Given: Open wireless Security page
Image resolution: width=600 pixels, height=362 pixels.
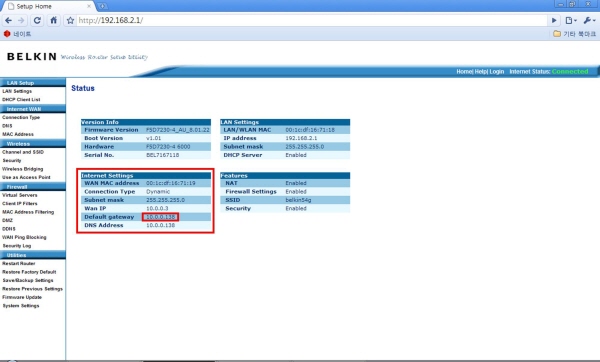Looking at the screenshot, I should (12, 160).
